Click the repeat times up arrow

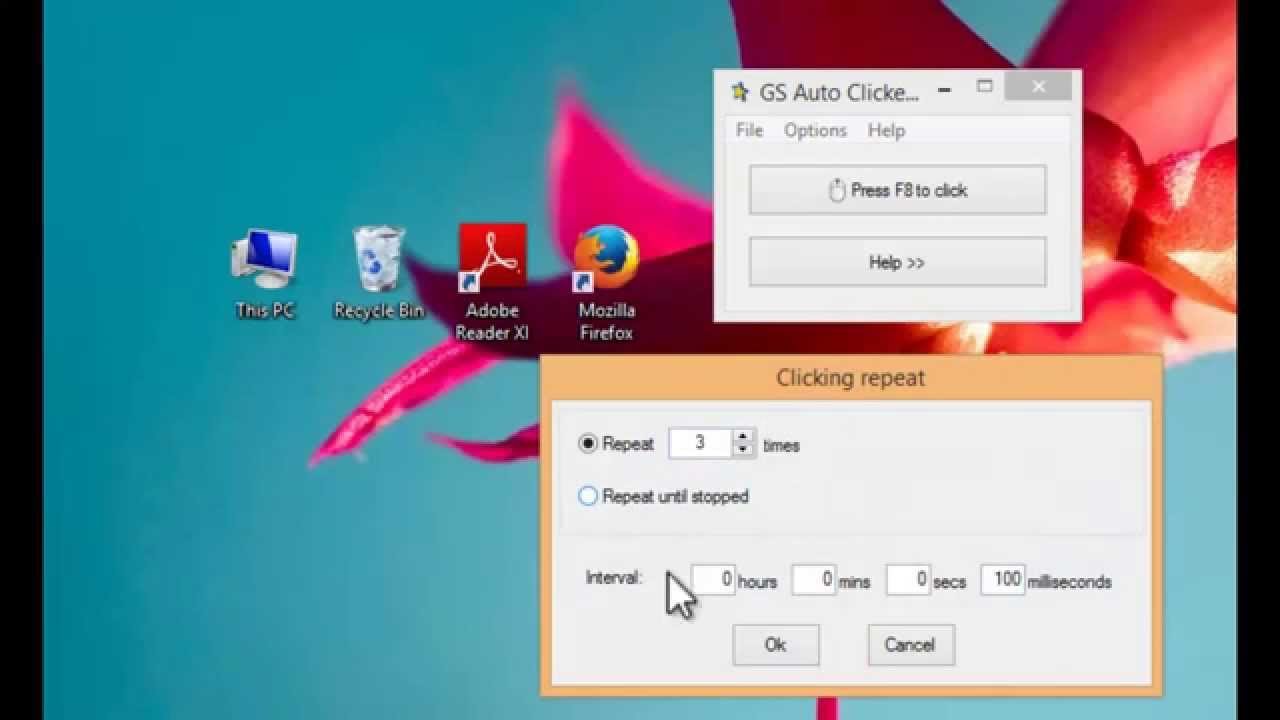point(742,437)
